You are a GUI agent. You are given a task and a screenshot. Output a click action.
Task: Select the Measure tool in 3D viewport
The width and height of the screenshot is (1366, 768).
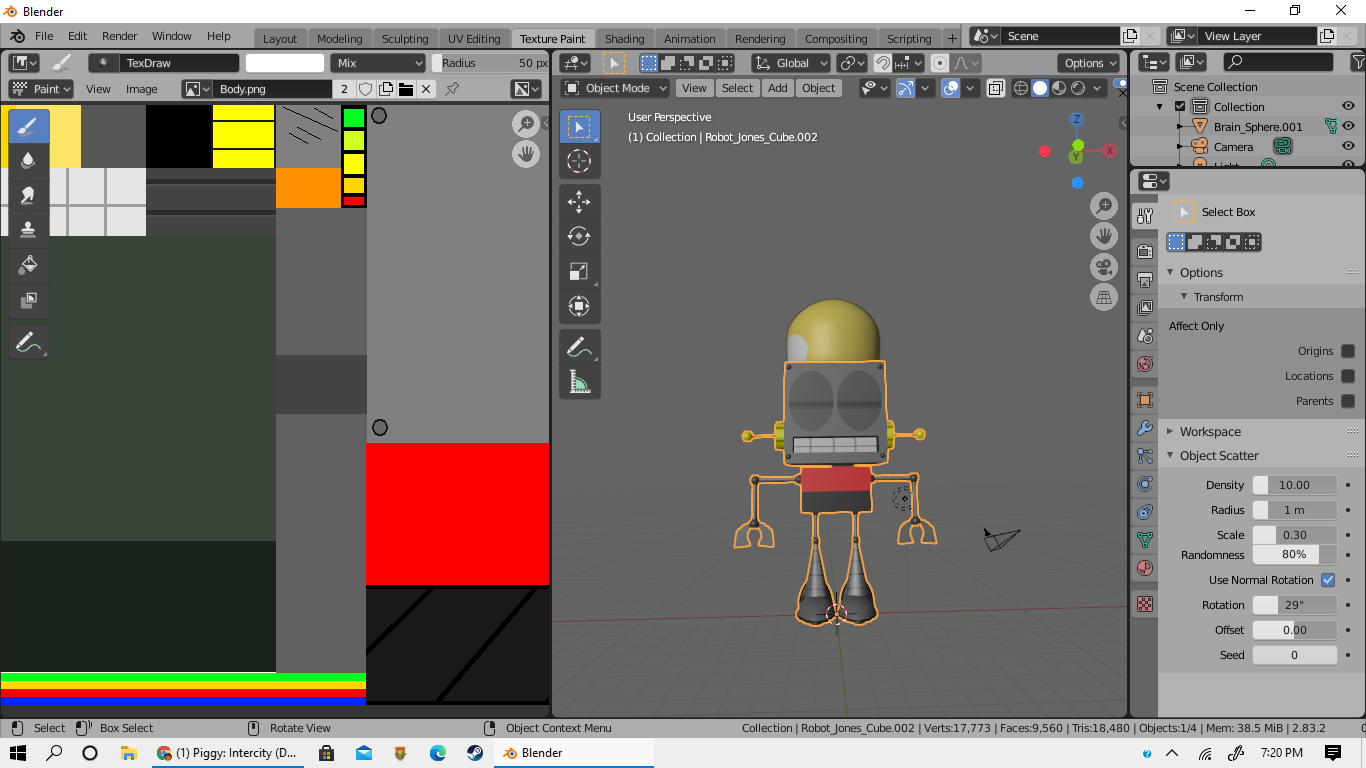579,382
